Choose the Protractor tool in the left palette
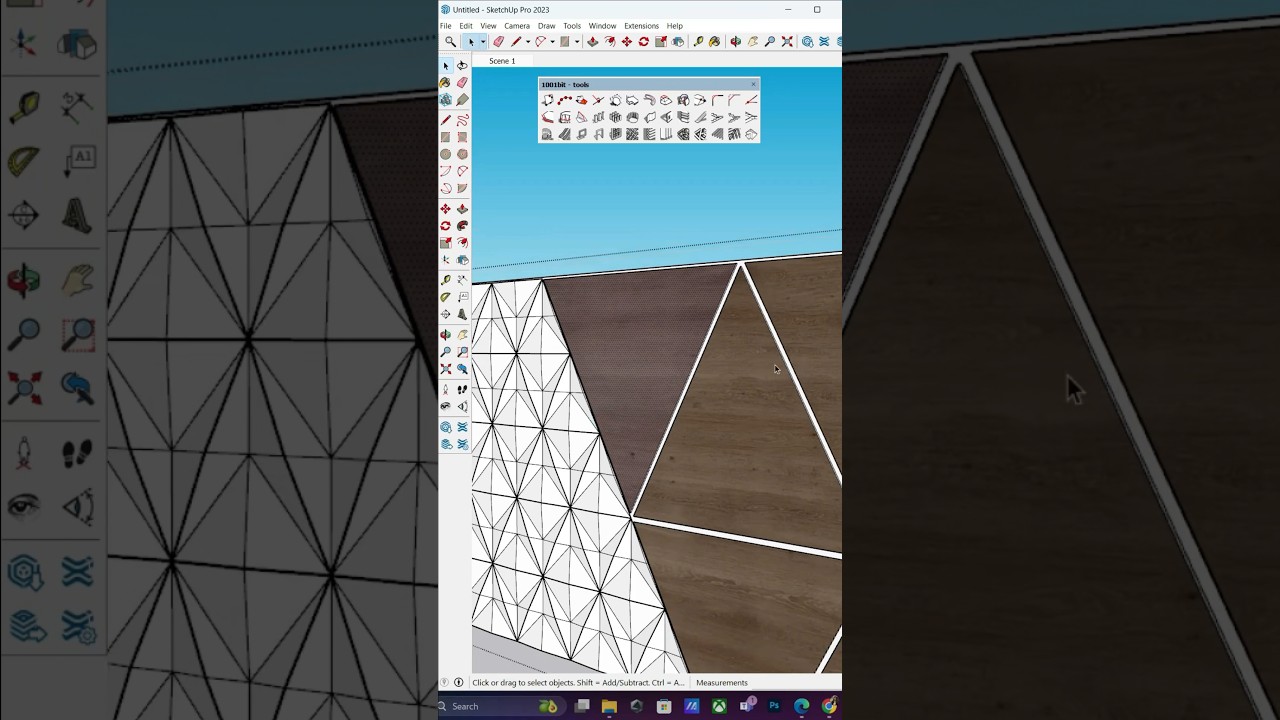Screen dimensions: 1280x720 point(445,296)
